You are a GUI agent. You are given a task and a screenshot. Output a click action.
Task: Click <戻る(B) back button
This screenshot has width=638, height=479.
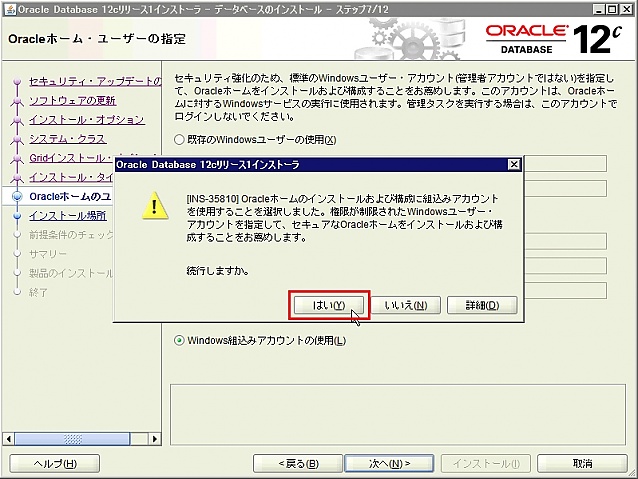pos(298,464)
